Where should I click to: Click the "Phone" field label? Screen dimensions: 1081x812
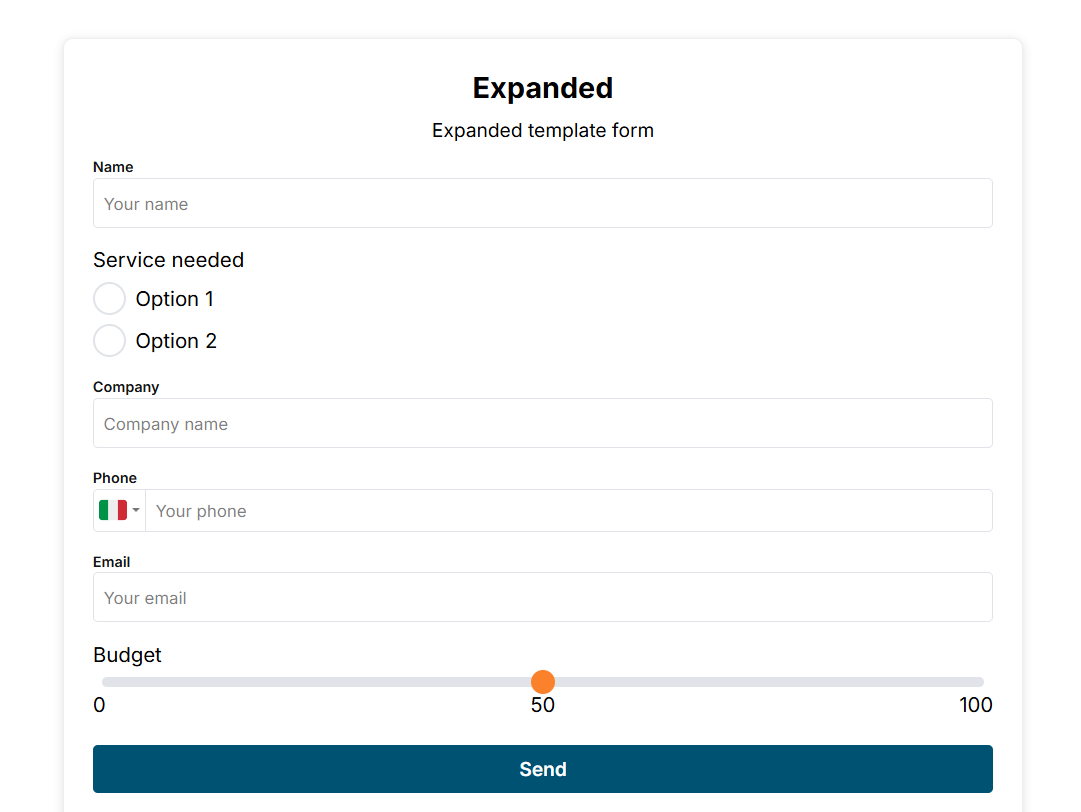click(x=115, y=478)
